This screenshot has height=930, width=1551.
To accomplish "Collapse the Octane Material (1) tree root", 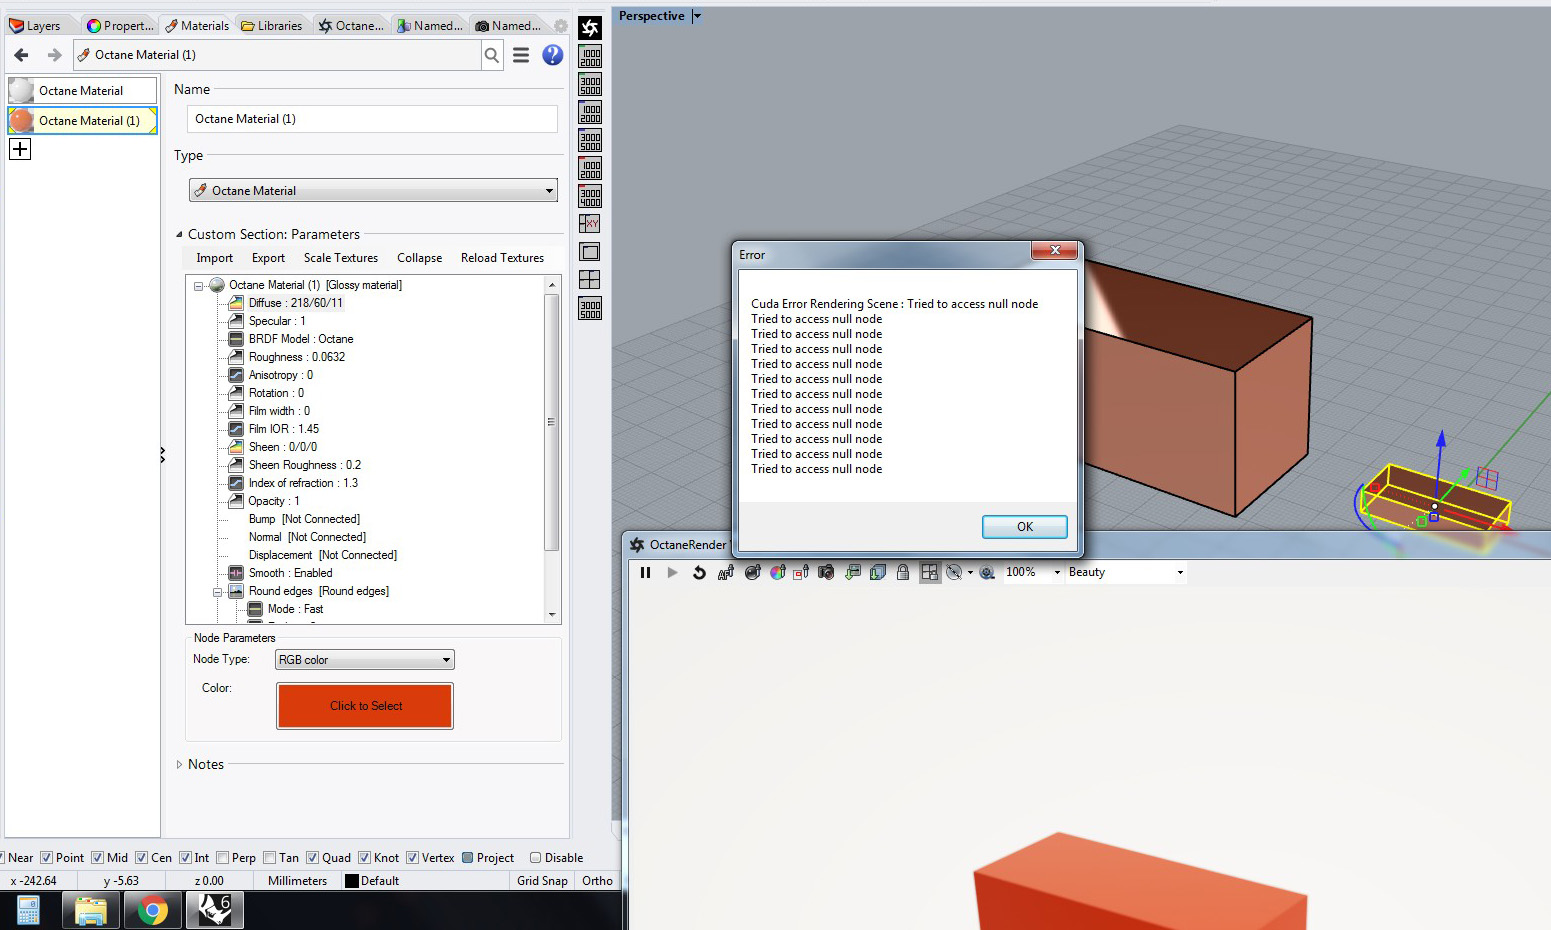I will pyautogui.click(x=198, y=286).
